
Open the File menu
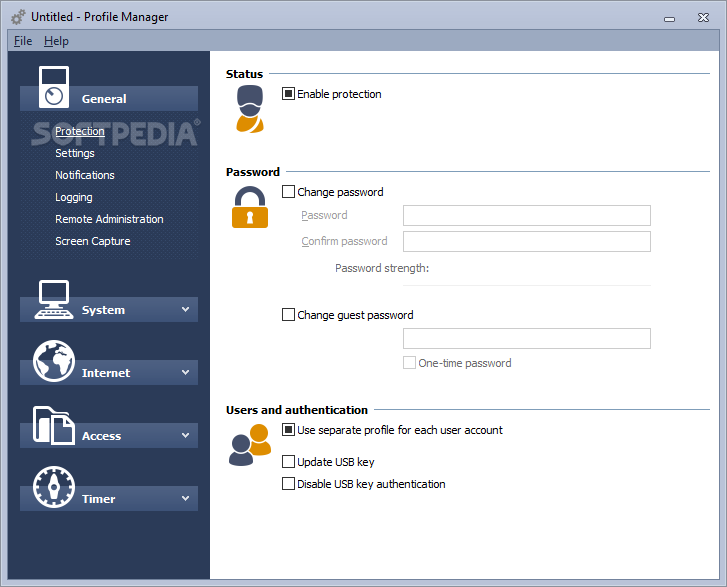pyautogui.click(x=23, y=41)
